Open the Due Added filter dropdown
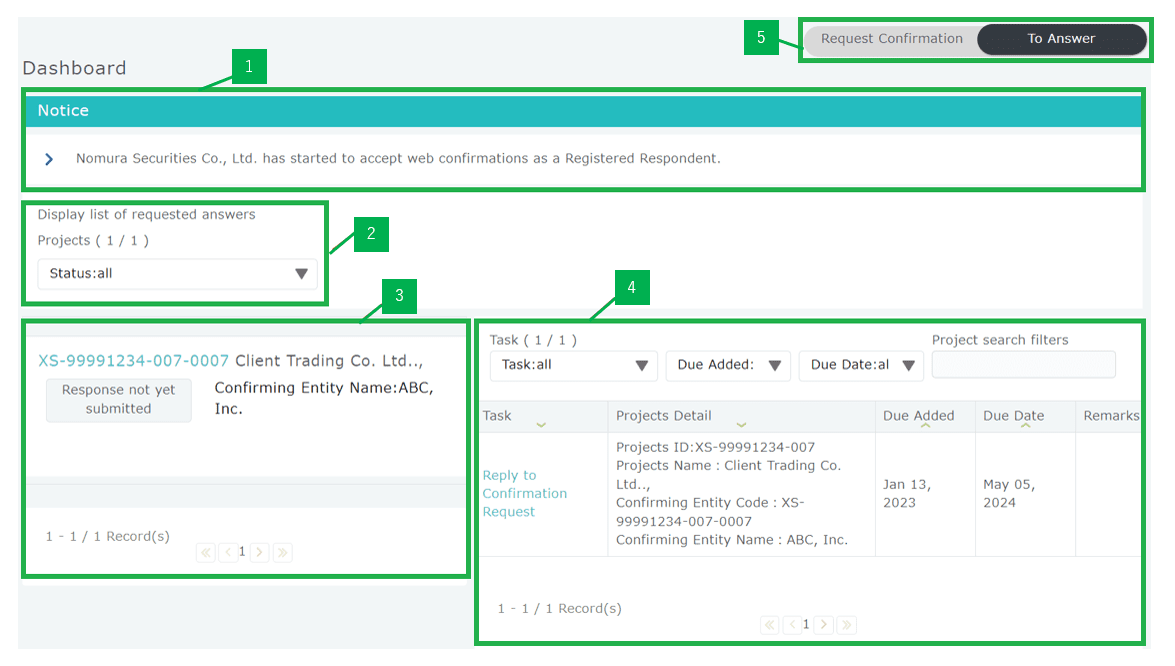 [x=728, y=366]
